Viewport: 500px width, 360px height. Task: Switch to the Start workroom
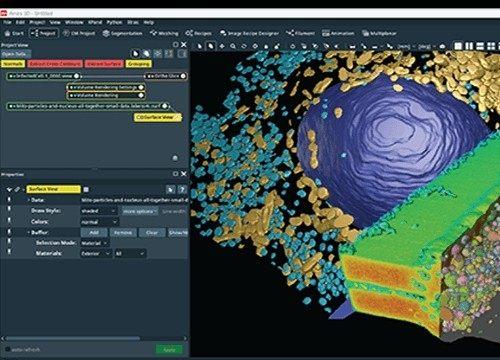14,33
